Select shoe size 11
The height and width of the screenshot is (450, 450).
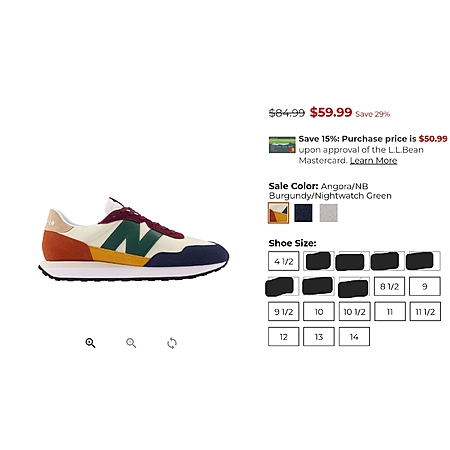[x=390, y=312]
